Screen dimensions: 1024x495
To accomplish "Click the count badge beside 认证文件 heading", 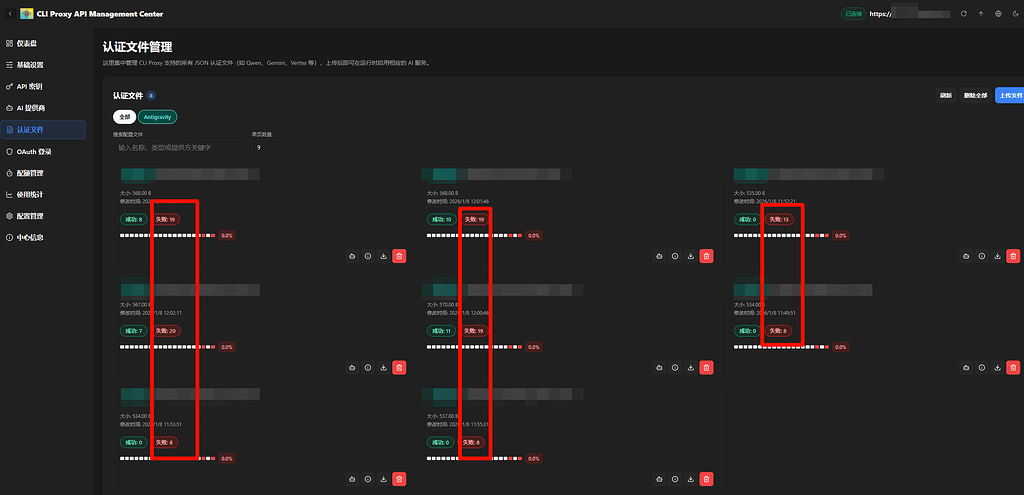I will [151, 95].
